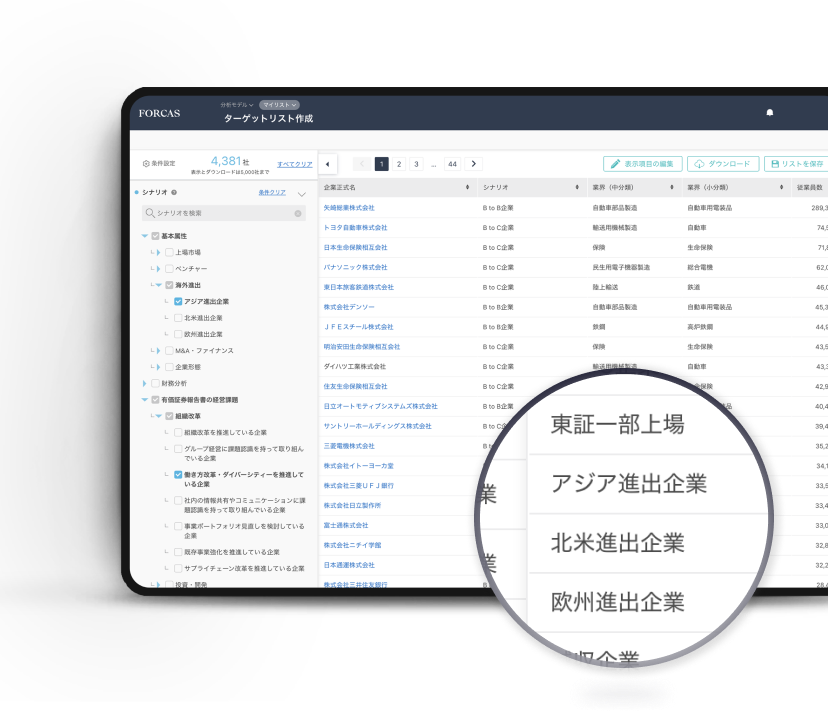Click the リストを保存 button
Viewport: 828px width, 720px height.
pos(797,164)
